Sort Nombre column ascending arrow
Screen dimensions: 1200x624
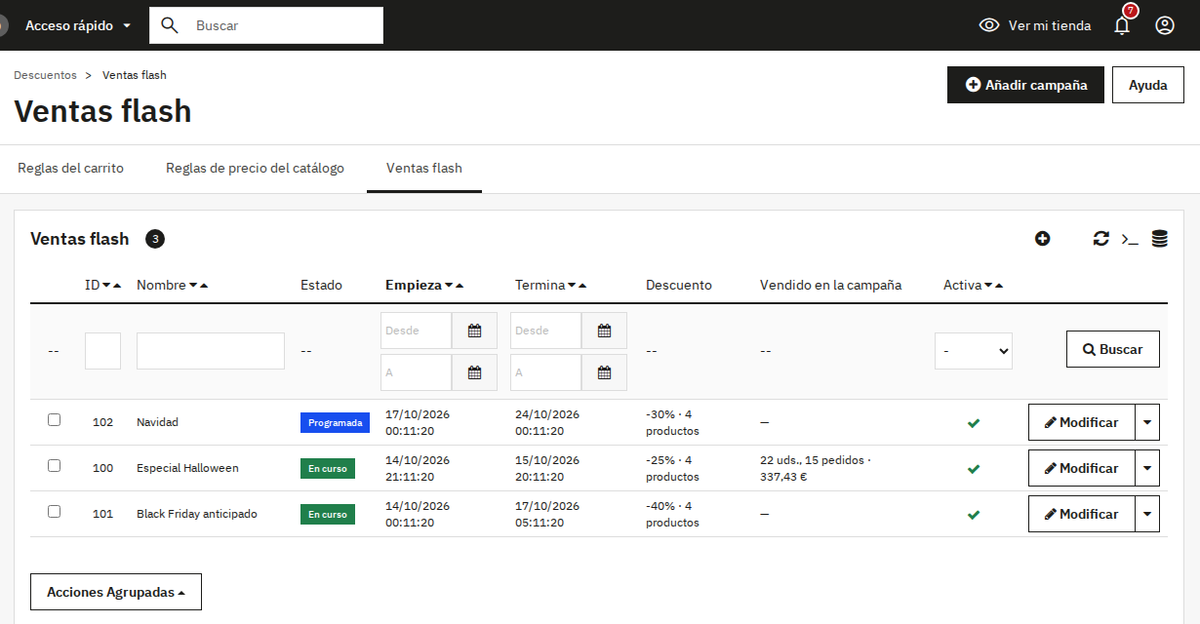pos(204,286)
